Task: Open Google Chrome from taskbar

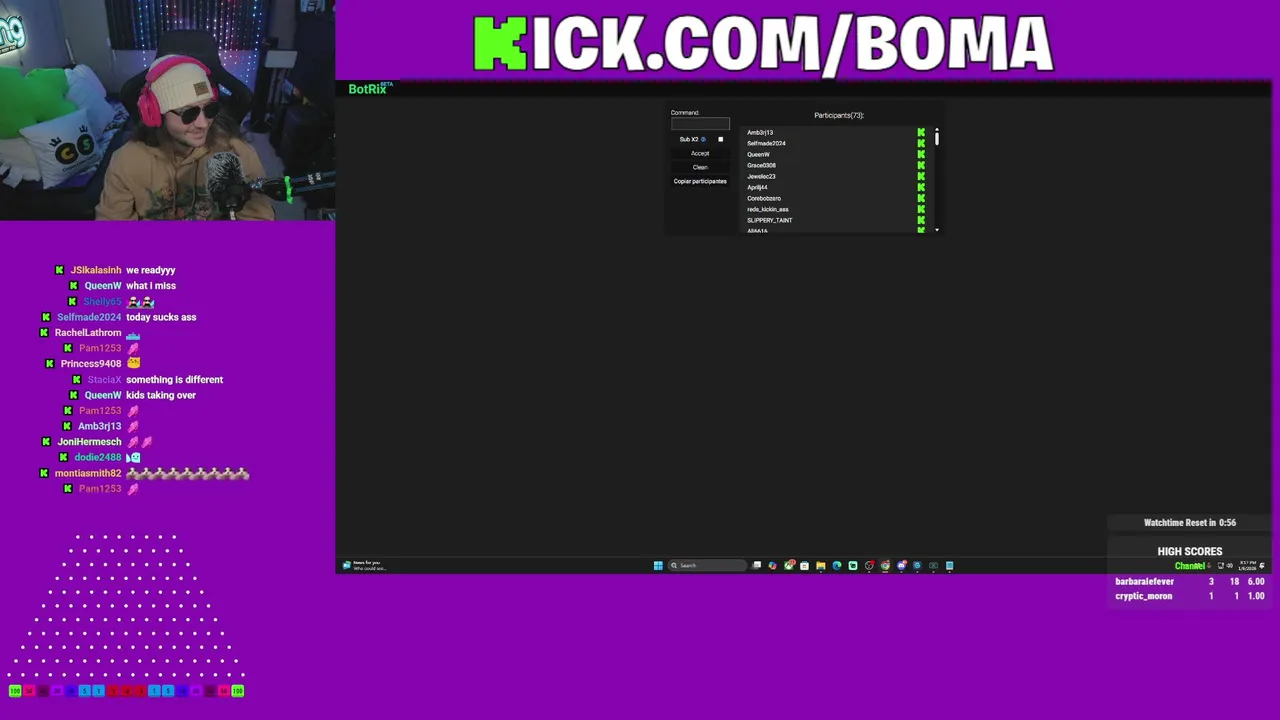Action: pos(885,565)
